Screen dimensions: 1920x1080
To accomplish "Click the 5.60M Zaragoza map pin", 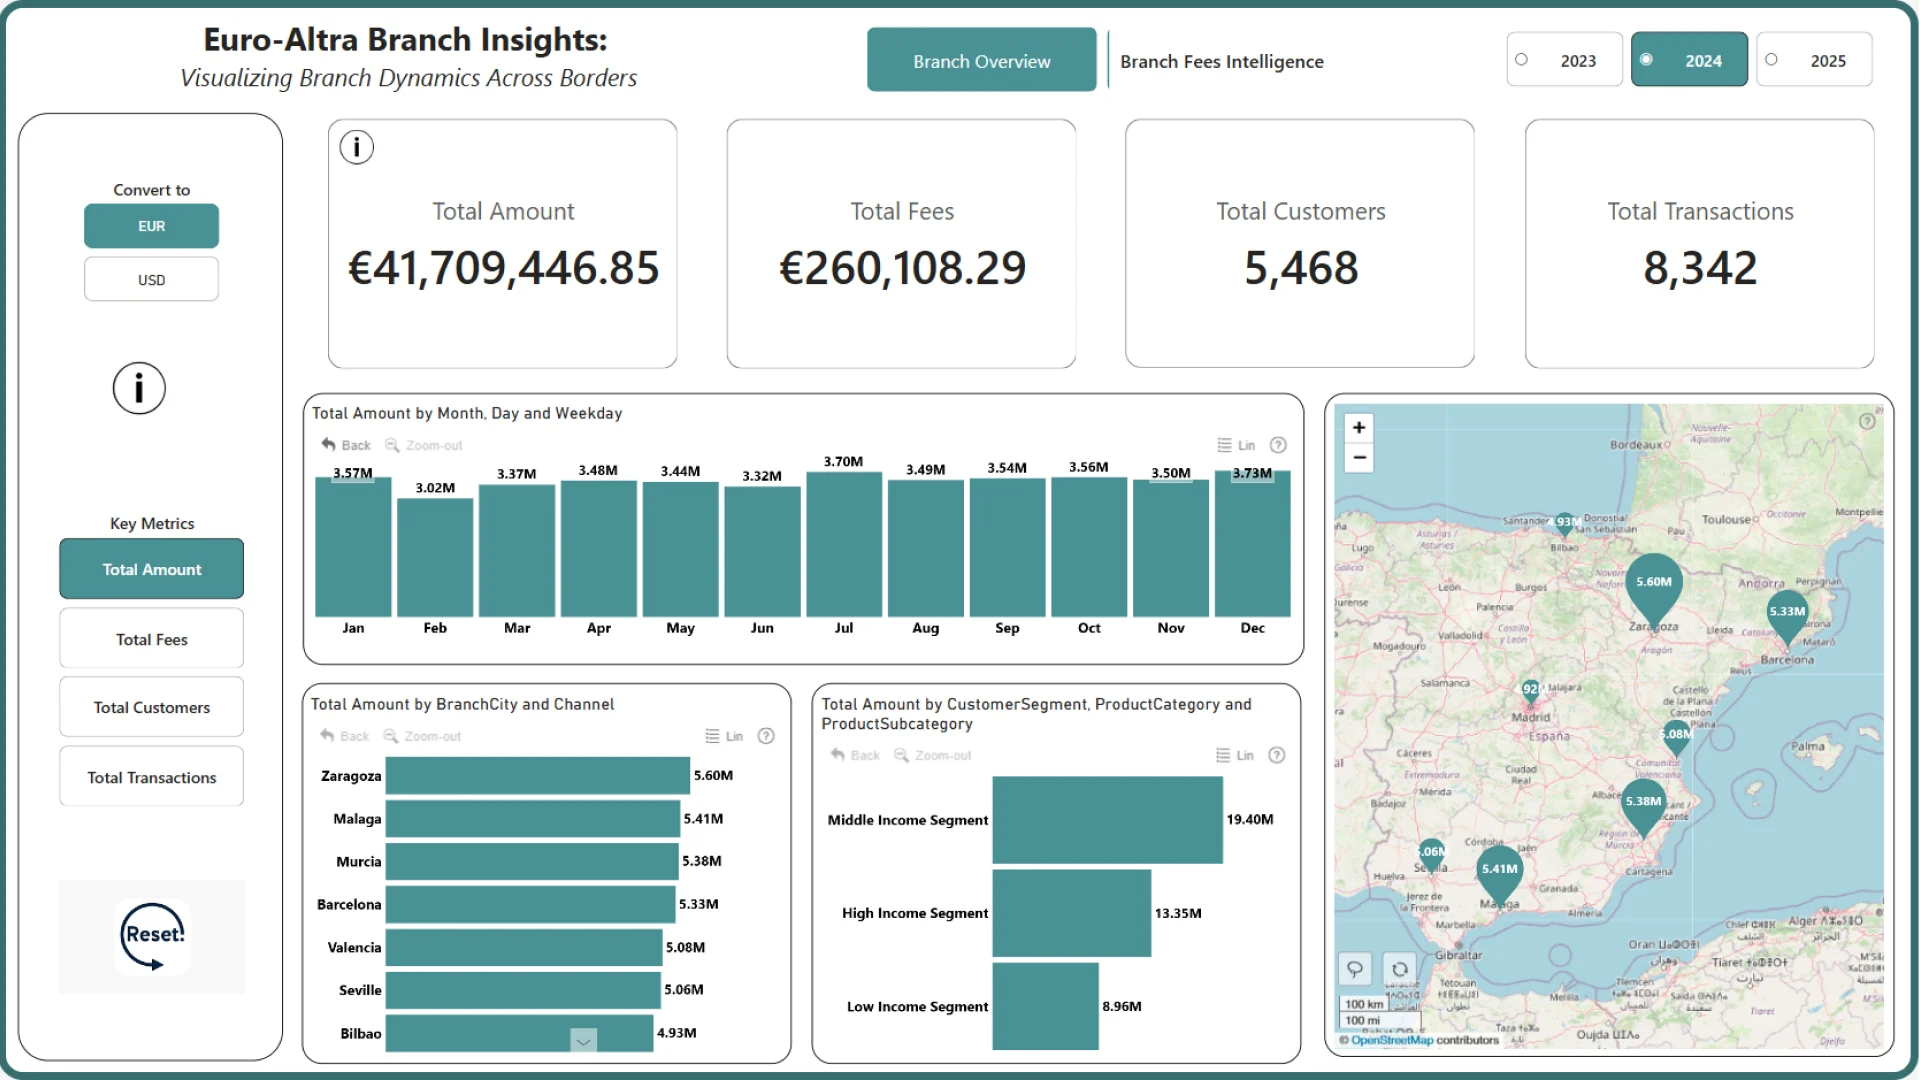I will coord(1654,586).
